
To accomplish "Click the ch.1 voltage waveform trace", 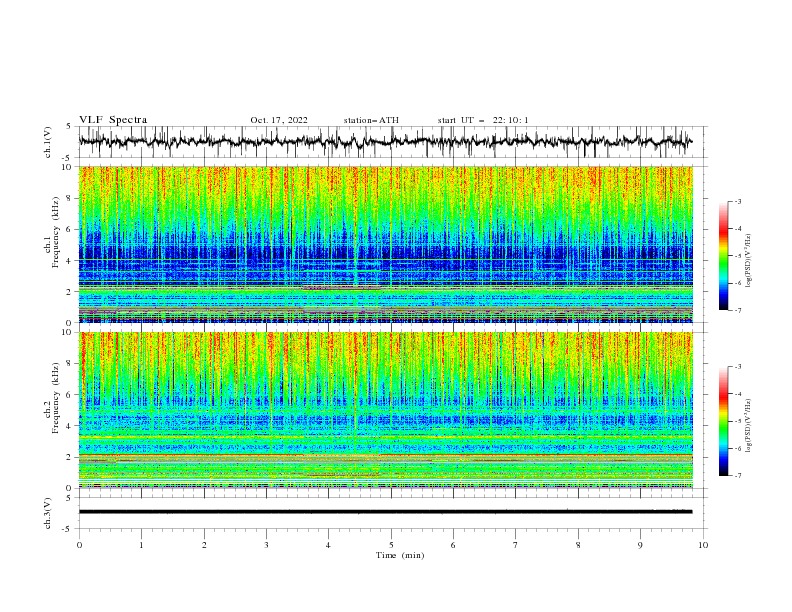I will pyautogui.click(x=385, y=141).
